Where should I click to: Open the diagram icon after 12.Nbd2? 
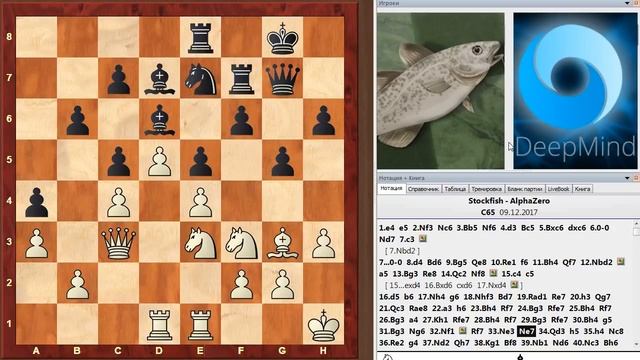620,262
